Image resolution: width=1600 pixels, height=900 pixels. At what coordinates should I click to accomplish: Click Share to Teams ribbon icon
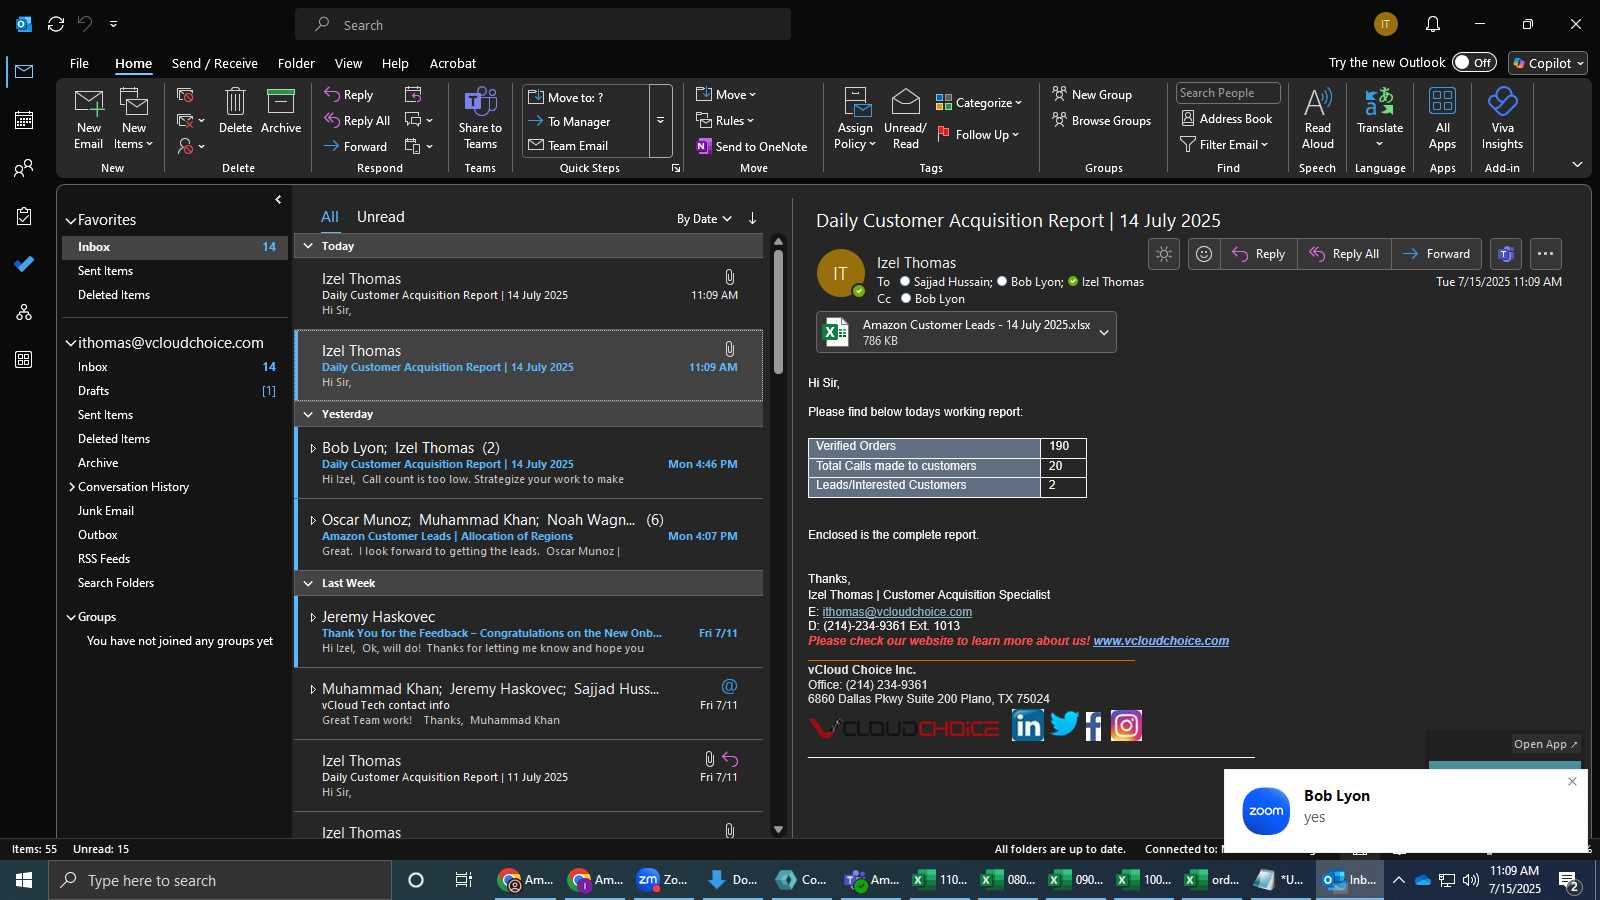pos(480,119)
